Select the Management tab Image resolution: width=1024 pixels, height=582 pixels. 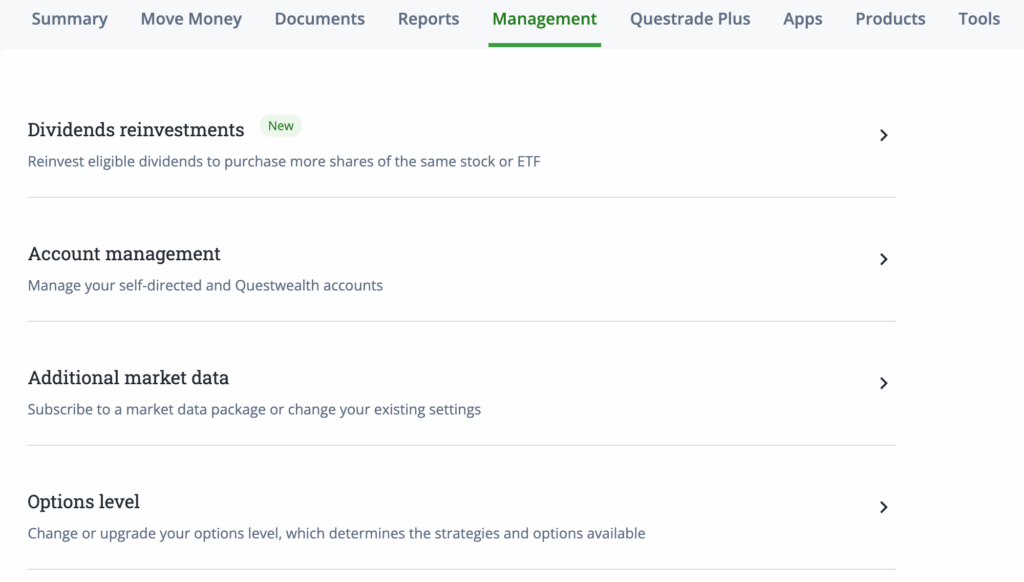pyautogui.click(x=544, y=19)
